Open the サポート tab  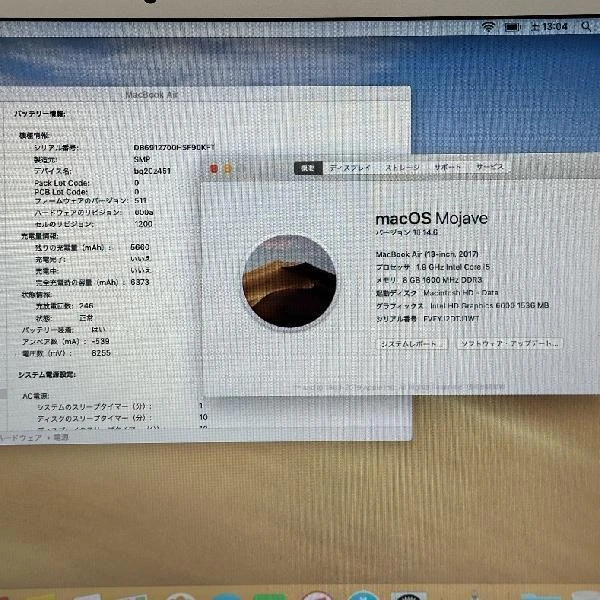pyautogui.click(x=447, y=167)
